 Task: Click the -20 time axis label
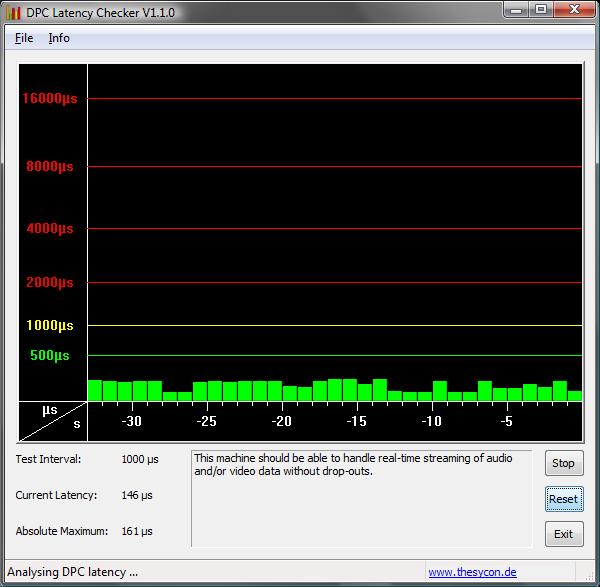(282, 421)
